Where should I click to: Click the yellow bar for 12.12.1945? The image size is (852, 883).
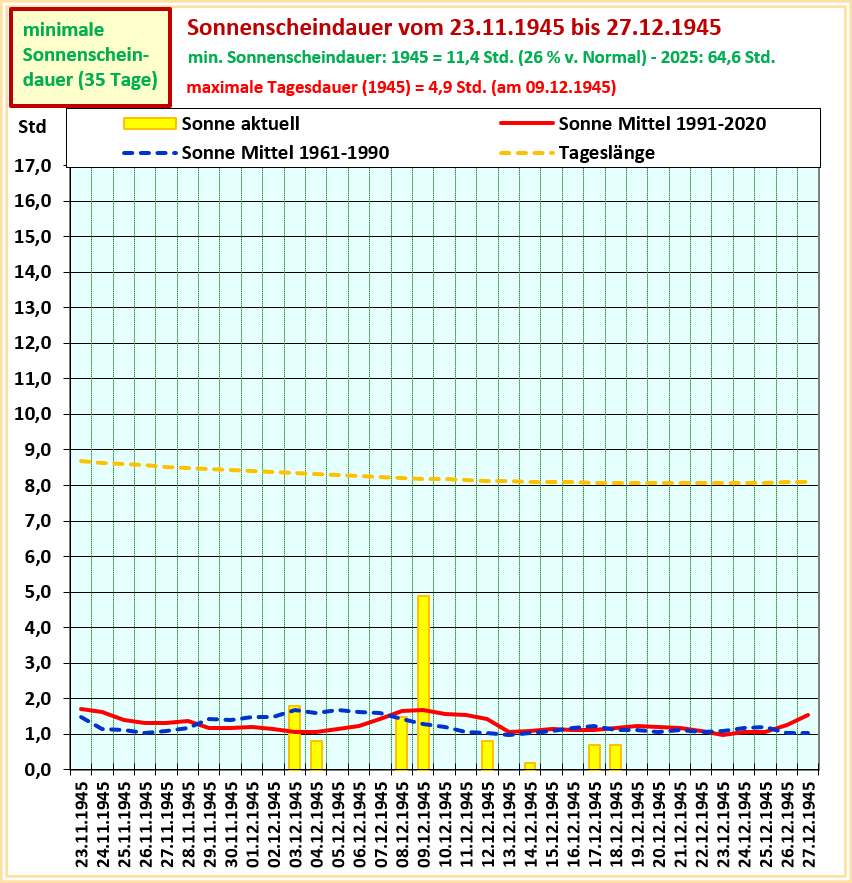[x=488, y=755]
